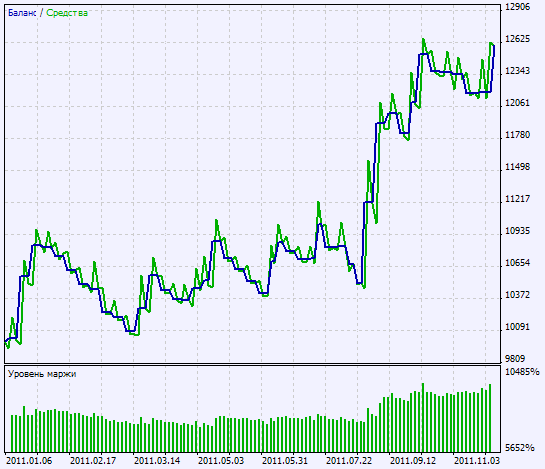
Task: Click the 5652% margin level label
Action: pyautogui.click(x=520, y=448)
